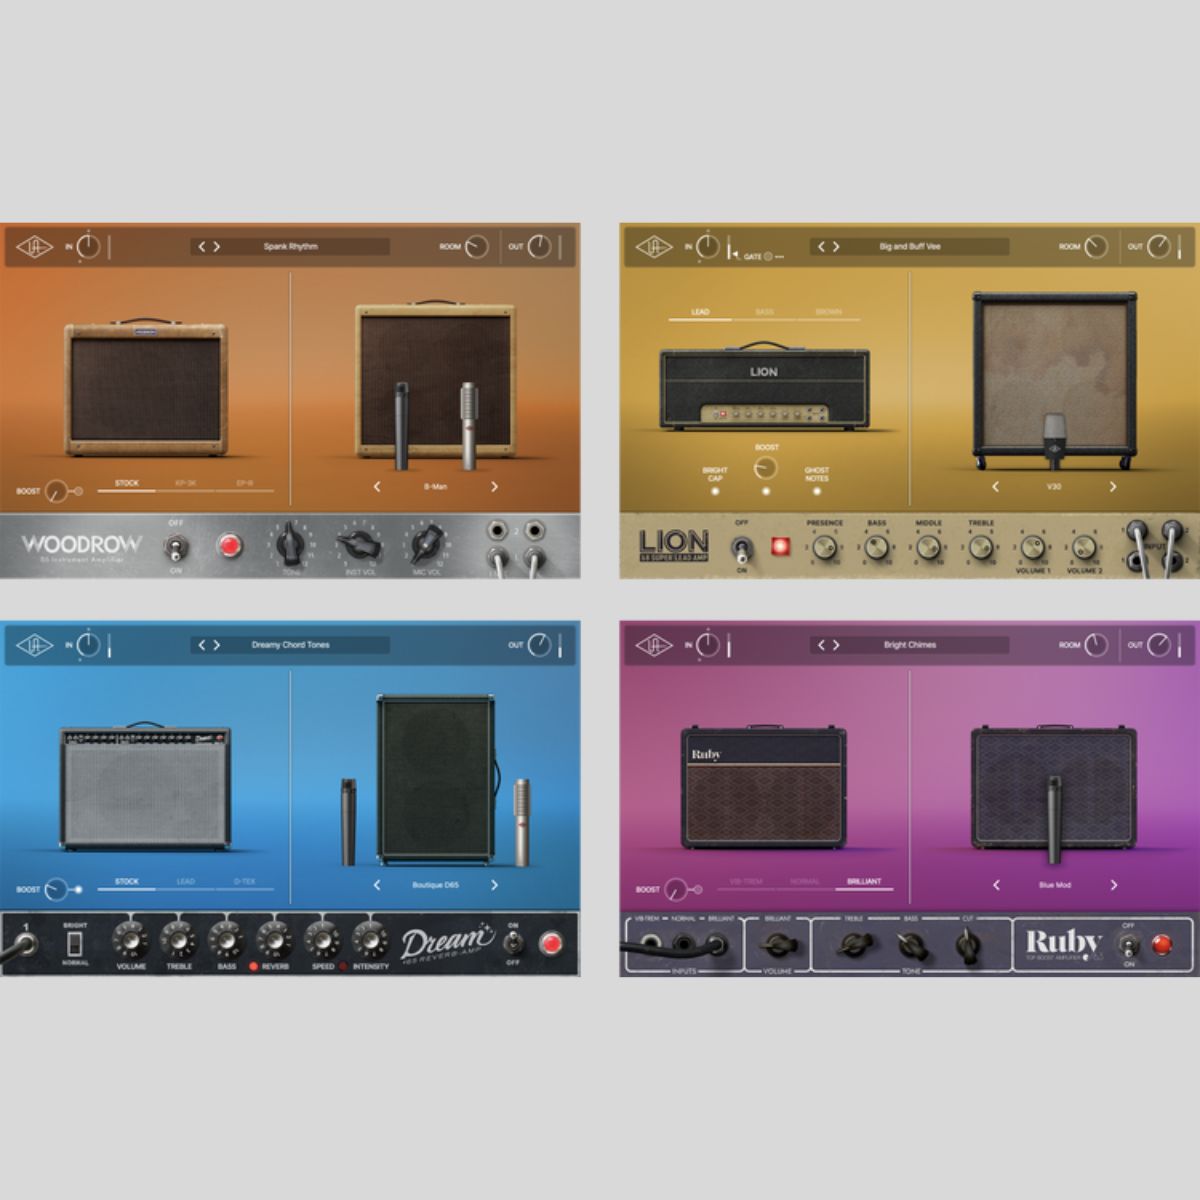Click the Universal Audio logo in Lion plugin
Screen dimensions: 1200x1200
(654, 246)
